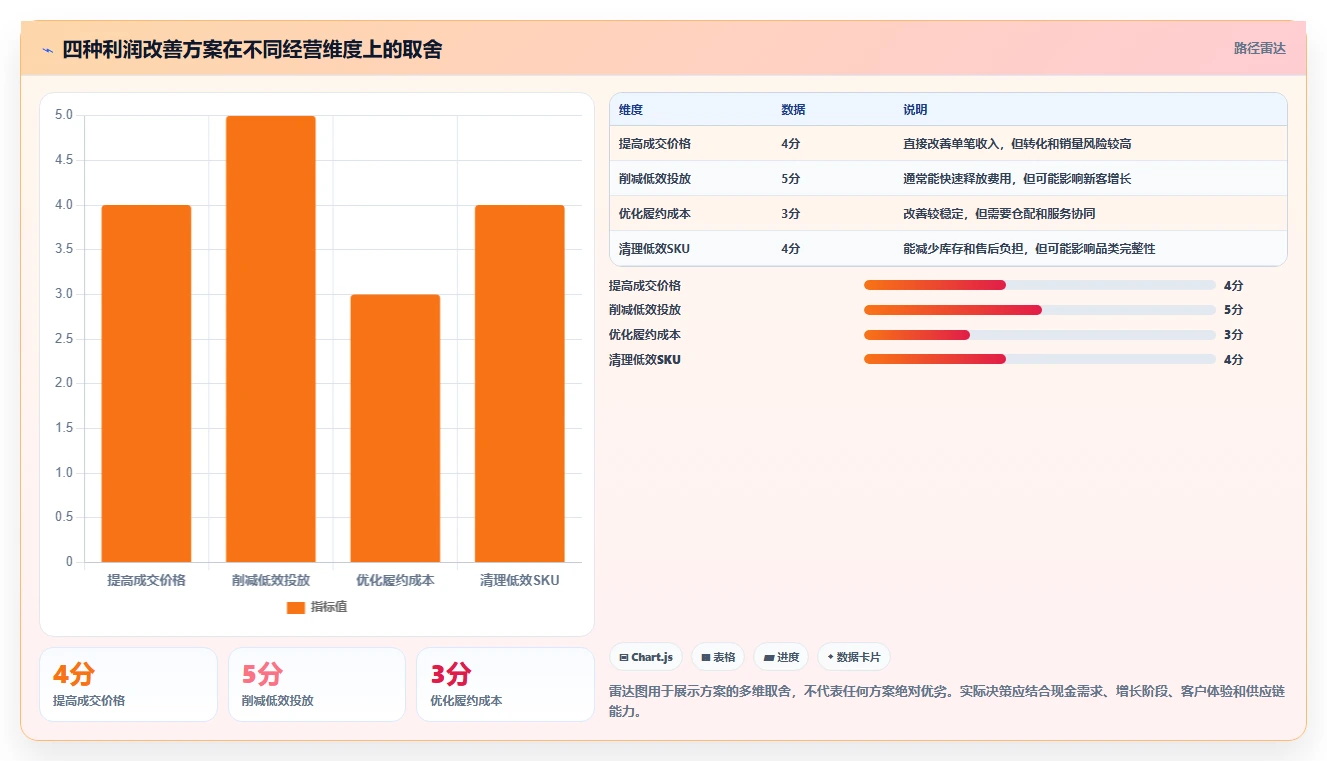Select the 5分 削减低效投放 data card
This screenshot has height=761, width=1327.
317,684
